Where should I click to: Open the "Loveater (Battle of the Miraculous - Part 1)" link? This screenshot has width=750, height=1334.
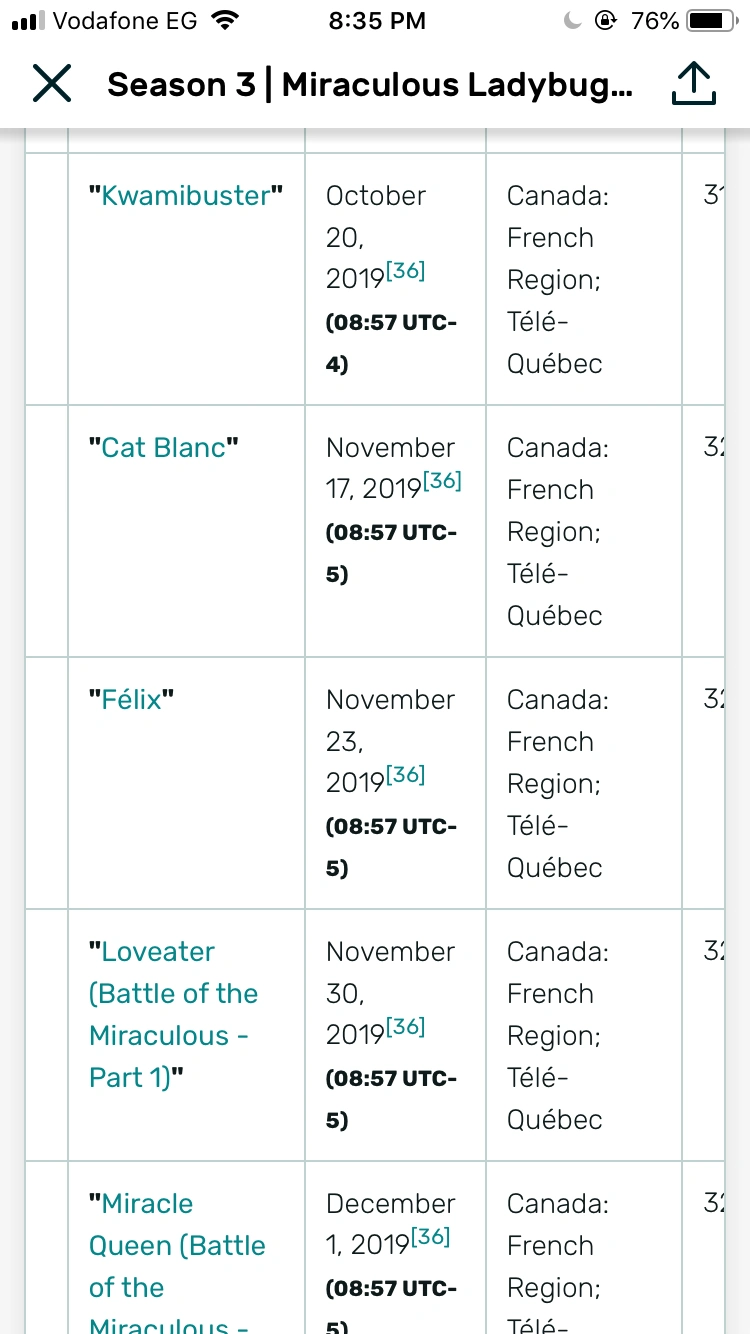point(173,1014)
